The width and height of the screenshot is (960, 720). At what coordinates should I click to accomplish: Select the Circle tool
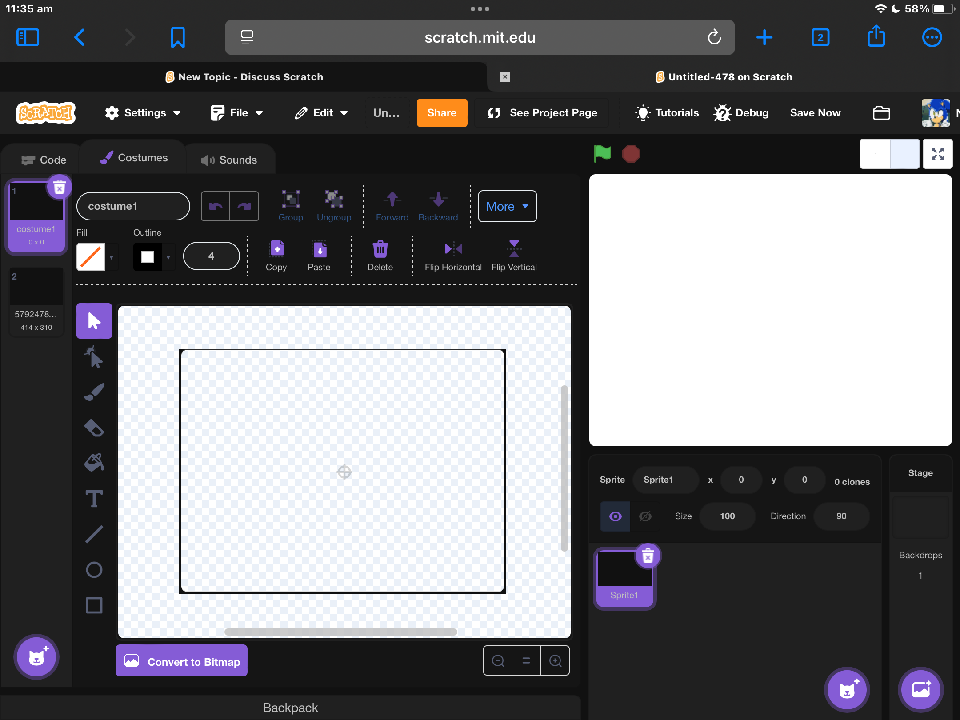(x=93, y=569)
